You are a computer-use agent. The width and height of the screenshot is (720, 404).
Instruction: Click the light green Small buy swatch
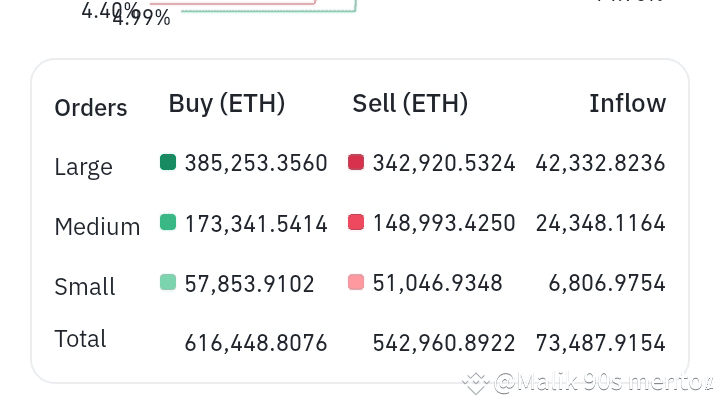[x=168, y=282]
